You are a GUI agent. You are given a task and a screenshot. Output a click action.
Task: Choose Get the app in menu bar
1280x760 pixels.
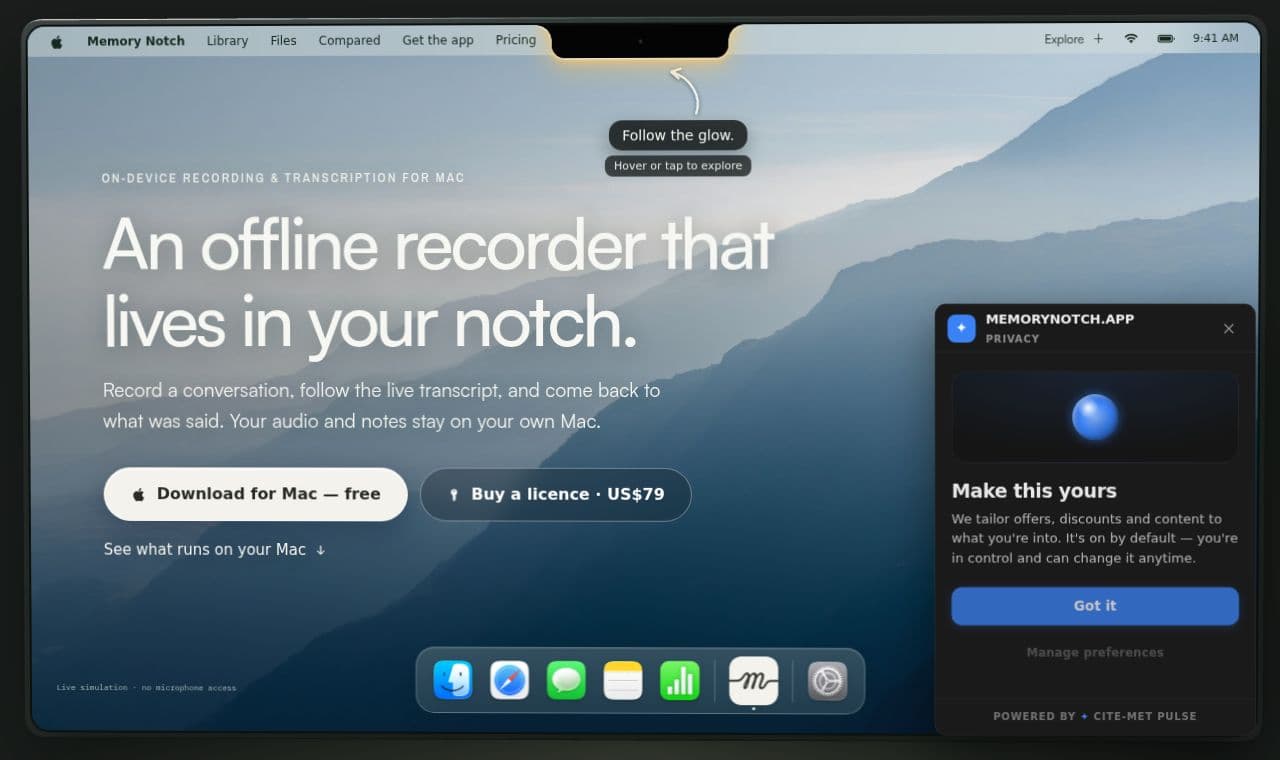[438, 41]
